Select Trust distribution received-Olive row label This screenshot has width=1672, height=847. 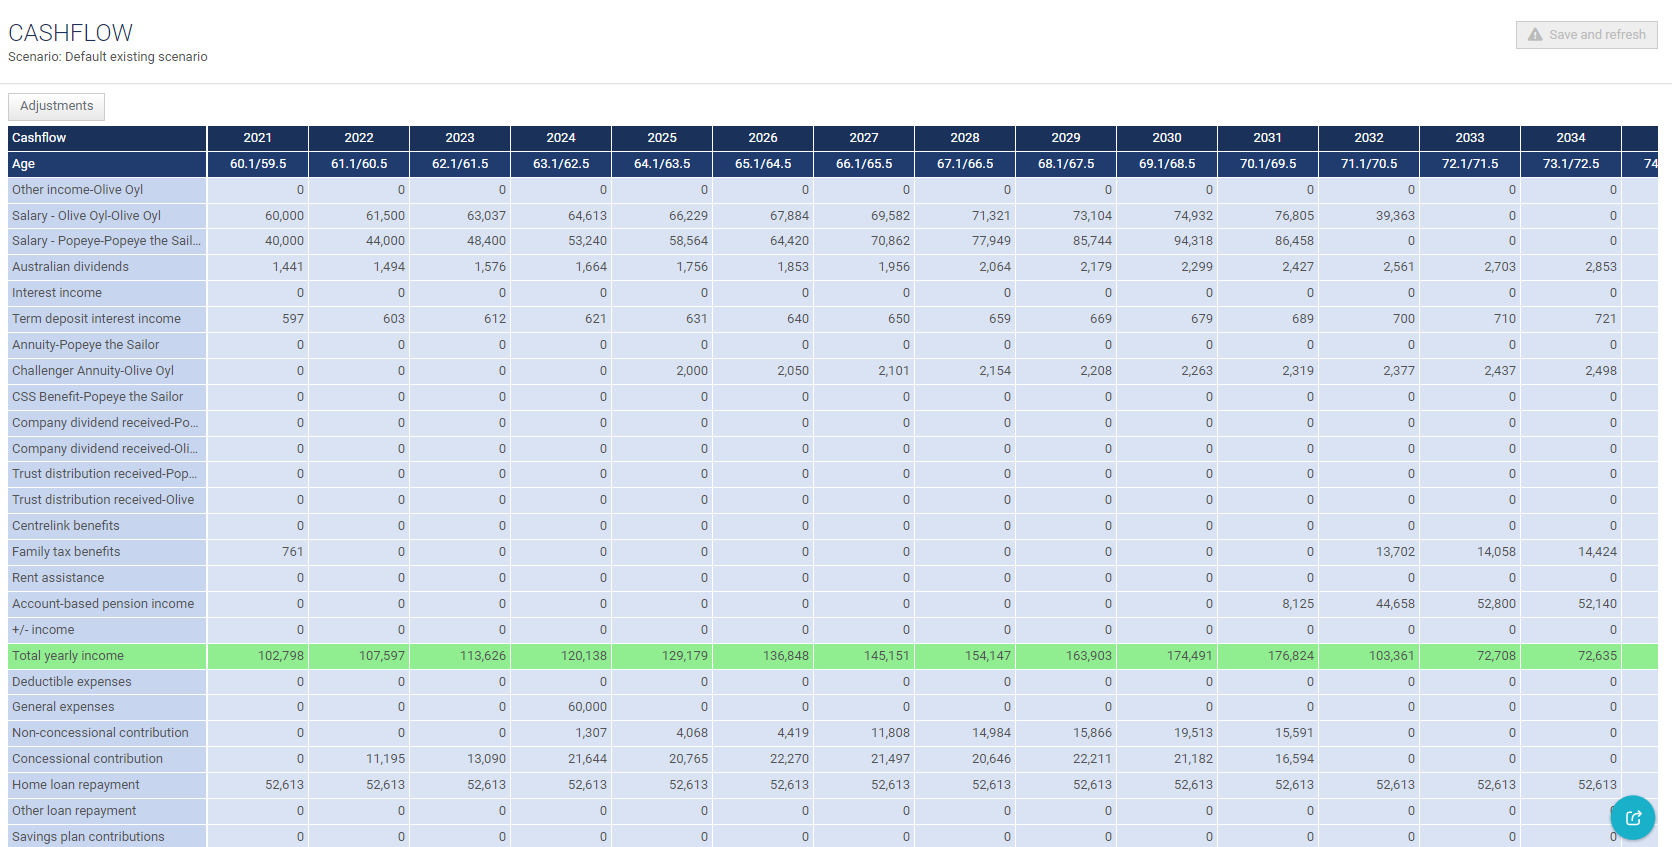107,500
